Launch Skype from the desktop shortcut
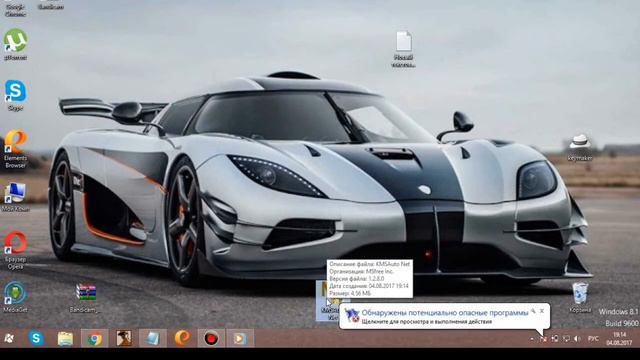 [x=16, y=95]
